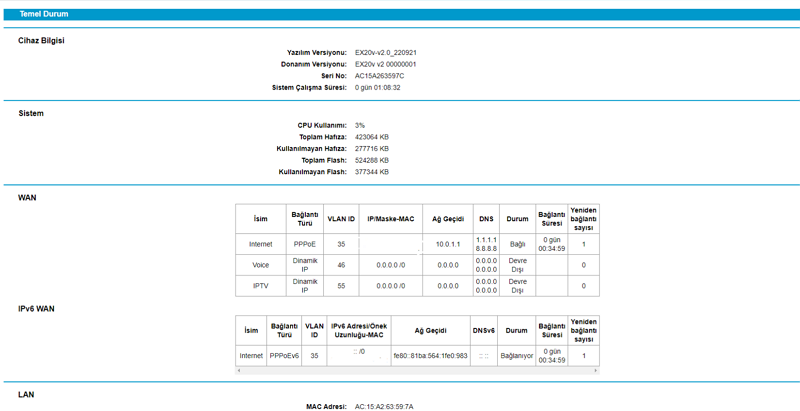This screenshot has width=800, height=411.
Task: Select the IPTV row in WAN table
Action: pos(260,286)
